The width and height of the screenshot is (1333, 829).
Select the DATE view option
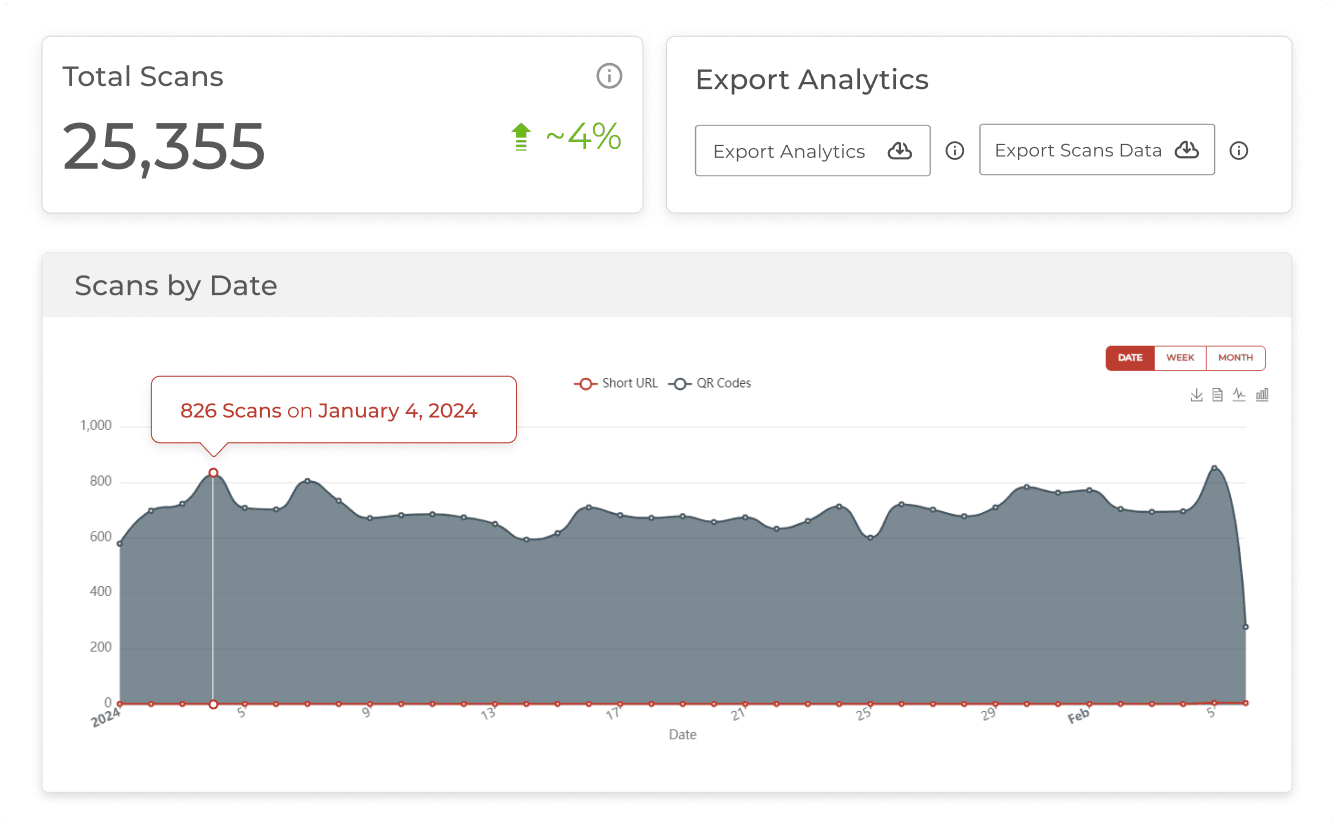1130,358
